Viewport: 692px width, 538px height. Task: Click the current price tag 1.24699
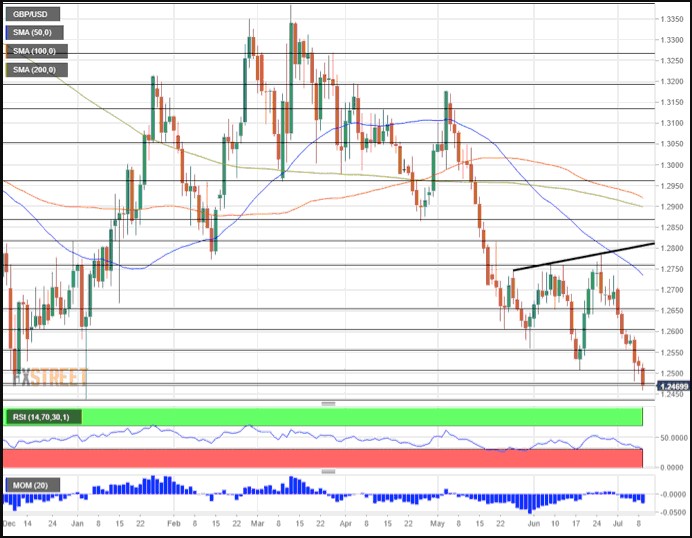(x=669, y=385)
